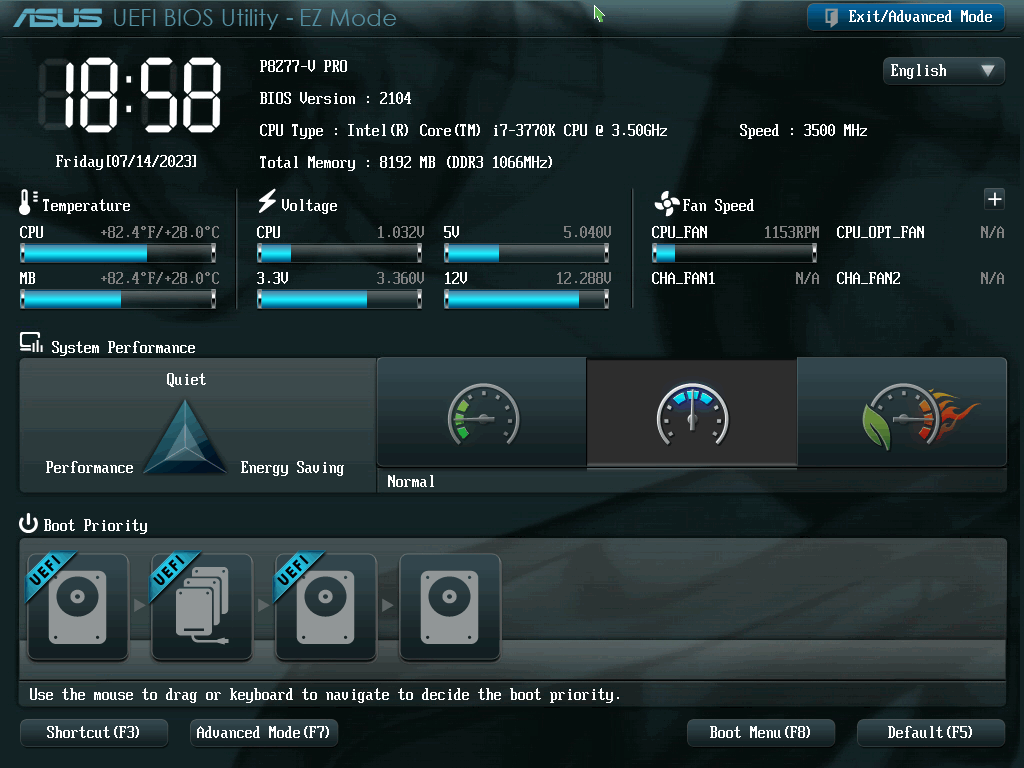Click the 5V voltage bar
Viewport: 1024px width, 768px height.
click(526, 253)
